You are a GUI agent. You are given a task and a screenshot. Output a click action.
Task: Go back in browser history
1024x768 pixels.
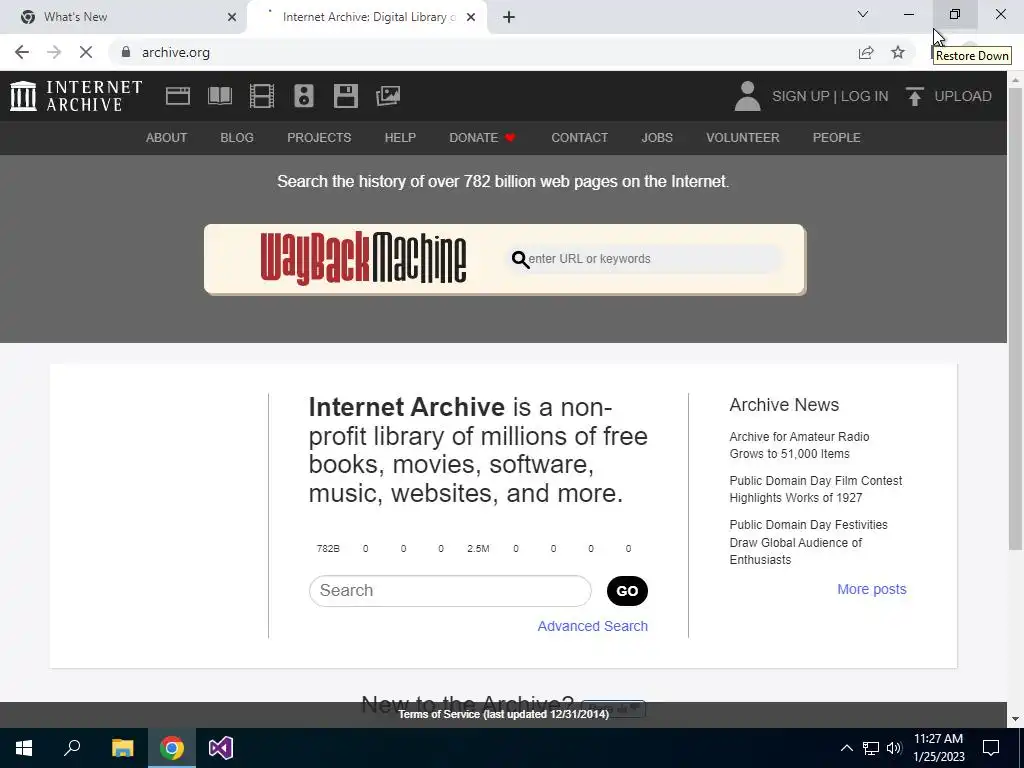click(22, 52)
